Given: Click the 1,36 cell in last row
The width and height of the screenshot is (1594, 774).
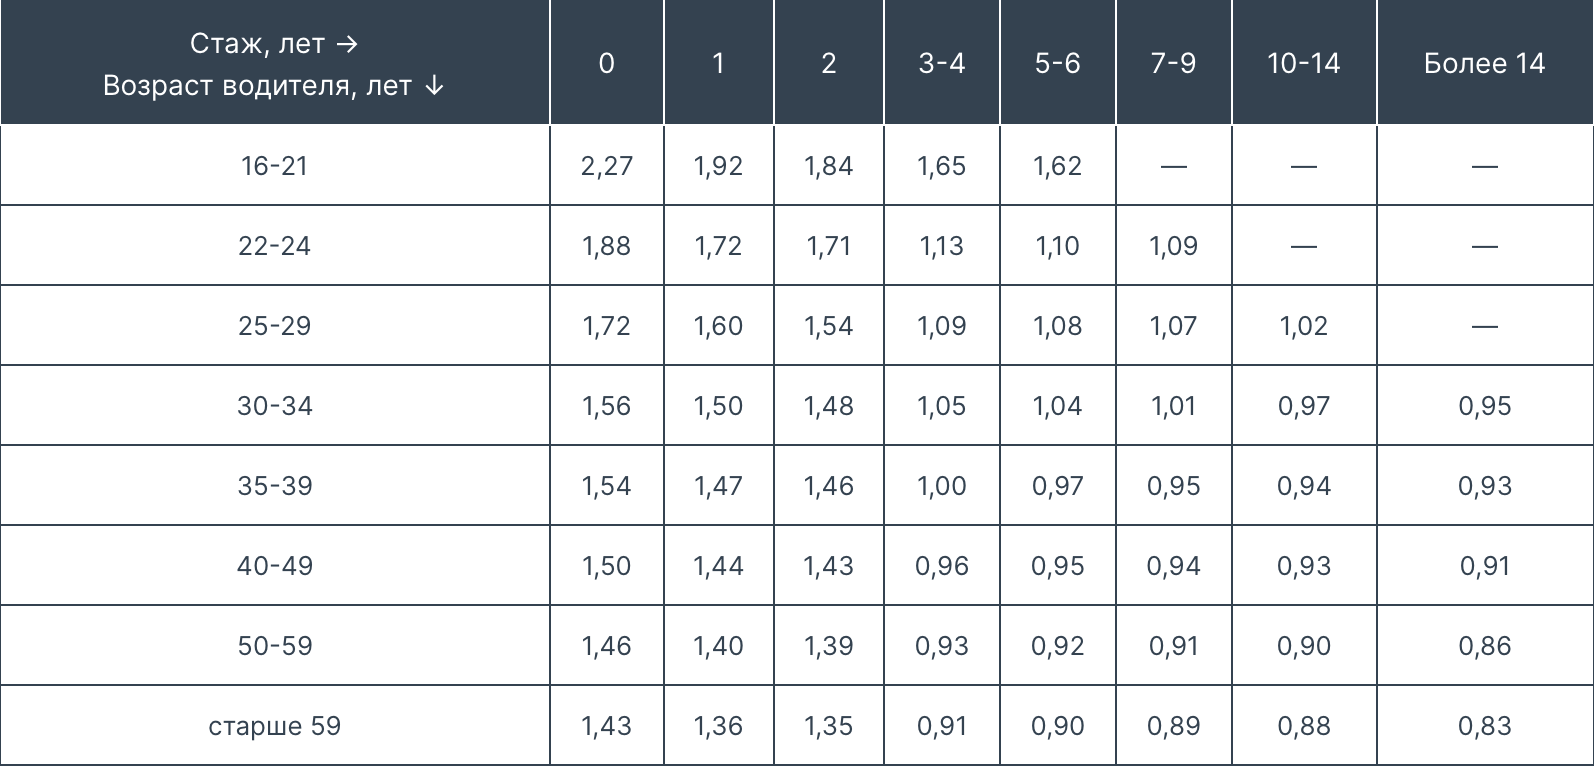Looking at the screenshot, I should (x=718, y=726).
